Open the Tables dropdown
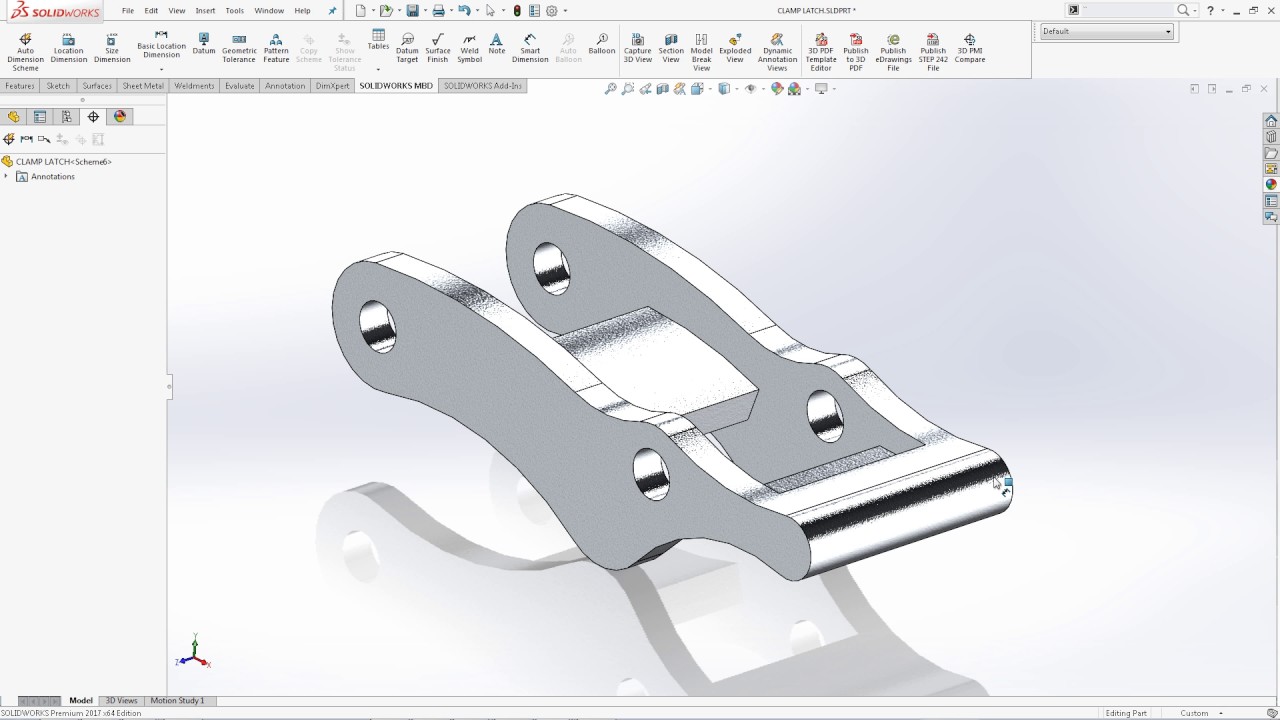Image resolution: width=1280 pixels, height=720 pixels. pyautogui.click(x=378, y=70)
